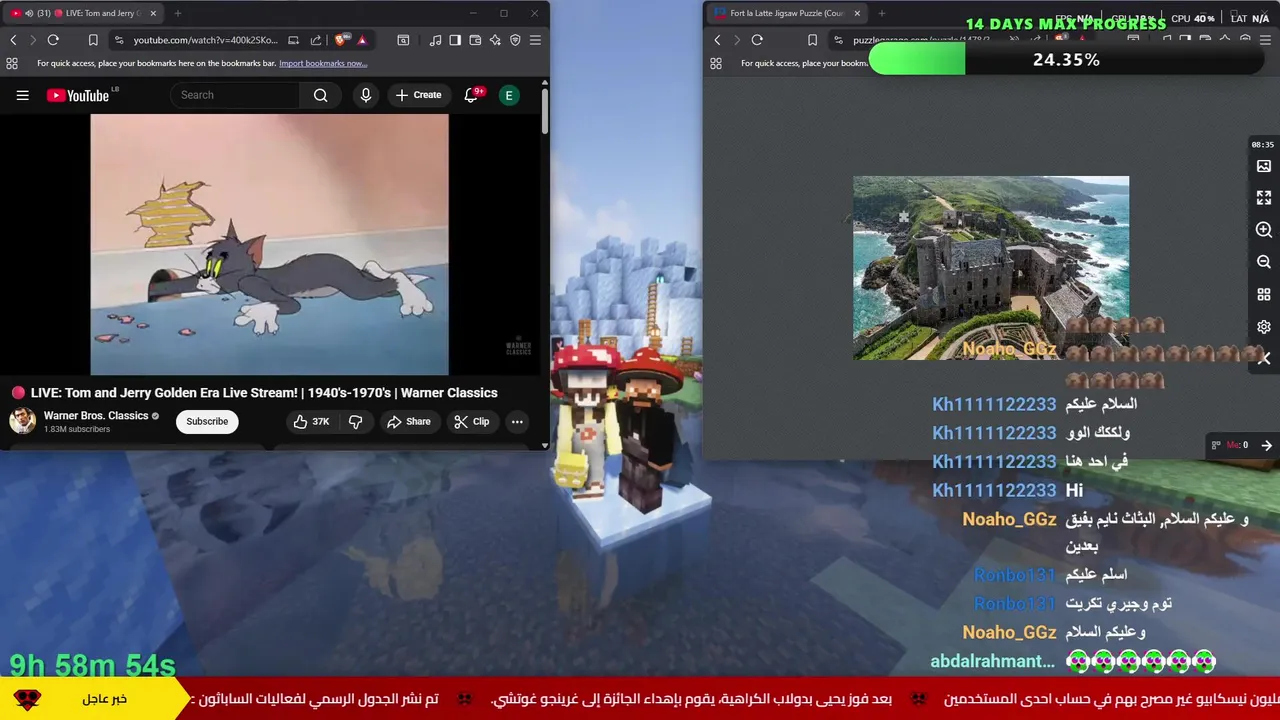Click Import bookmarks now link
The width and height of the screenshot is (1280, 720).
[323, 63]
